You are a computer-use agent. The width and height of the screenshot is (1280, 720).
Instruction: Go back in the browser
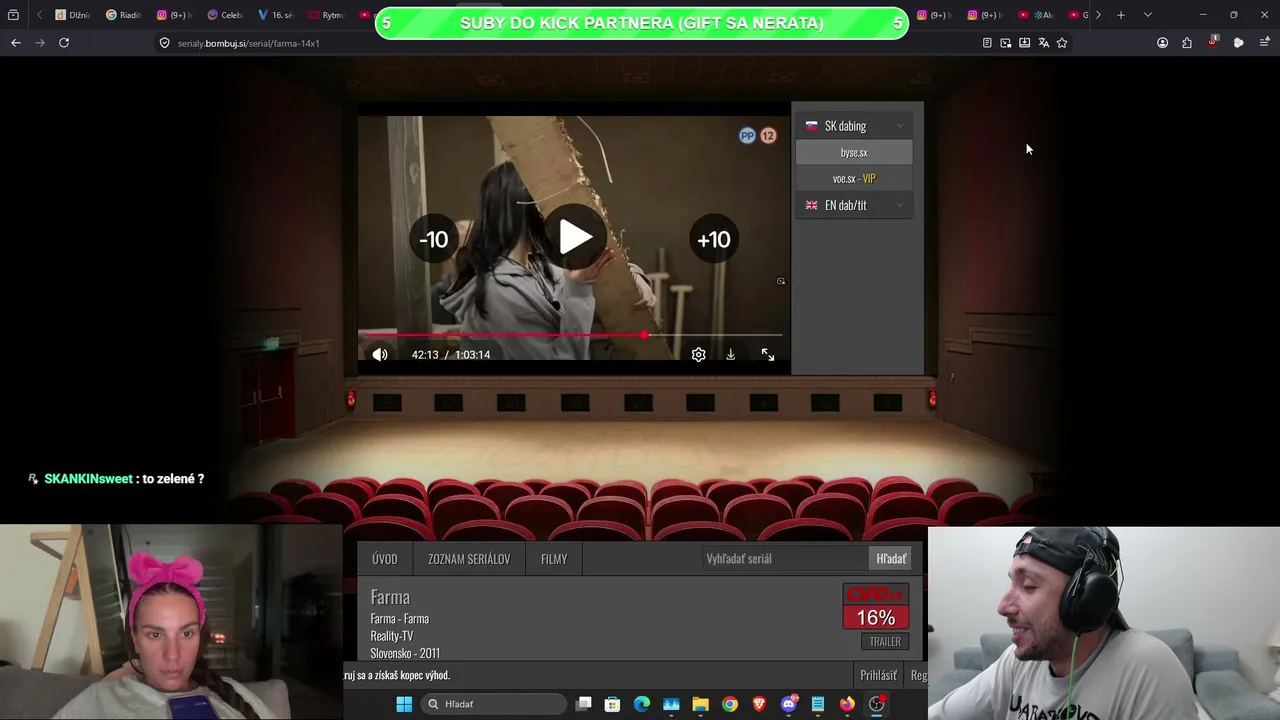(x=16, y=43)
